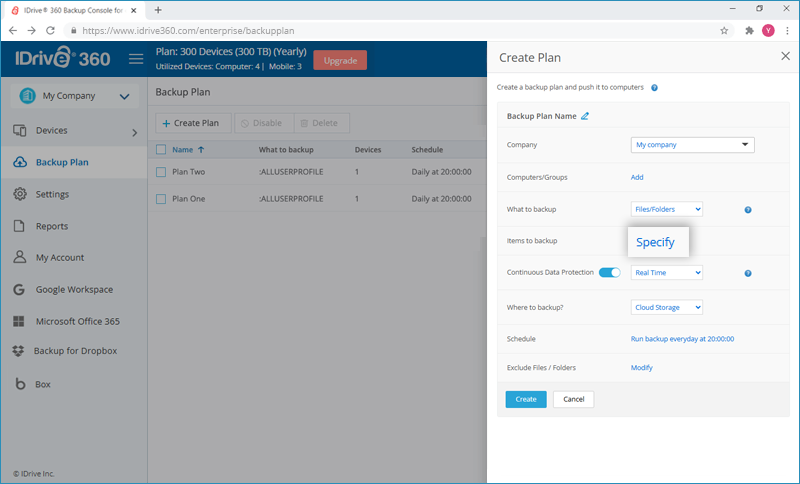Click help icon next to What to backup
This screenshot has height=484, width=800.
click(x=747, y=210)
